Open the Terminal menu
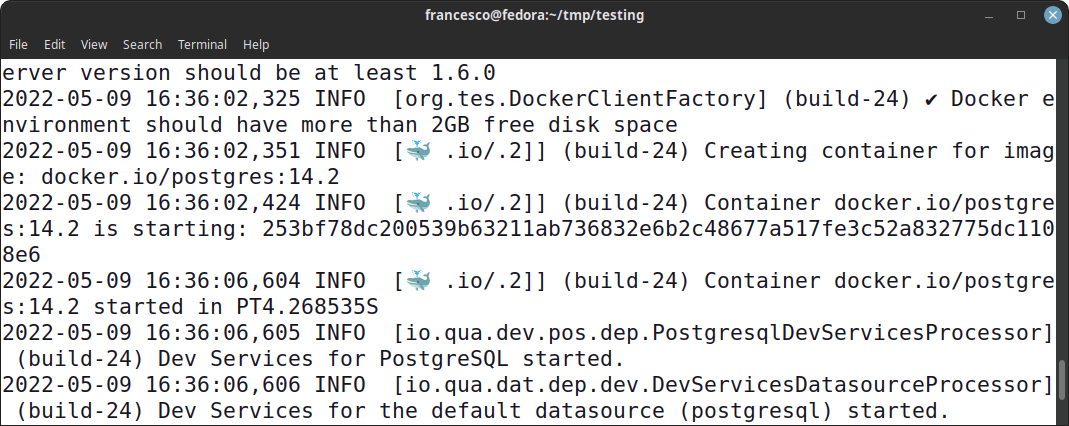 (202, 44)
